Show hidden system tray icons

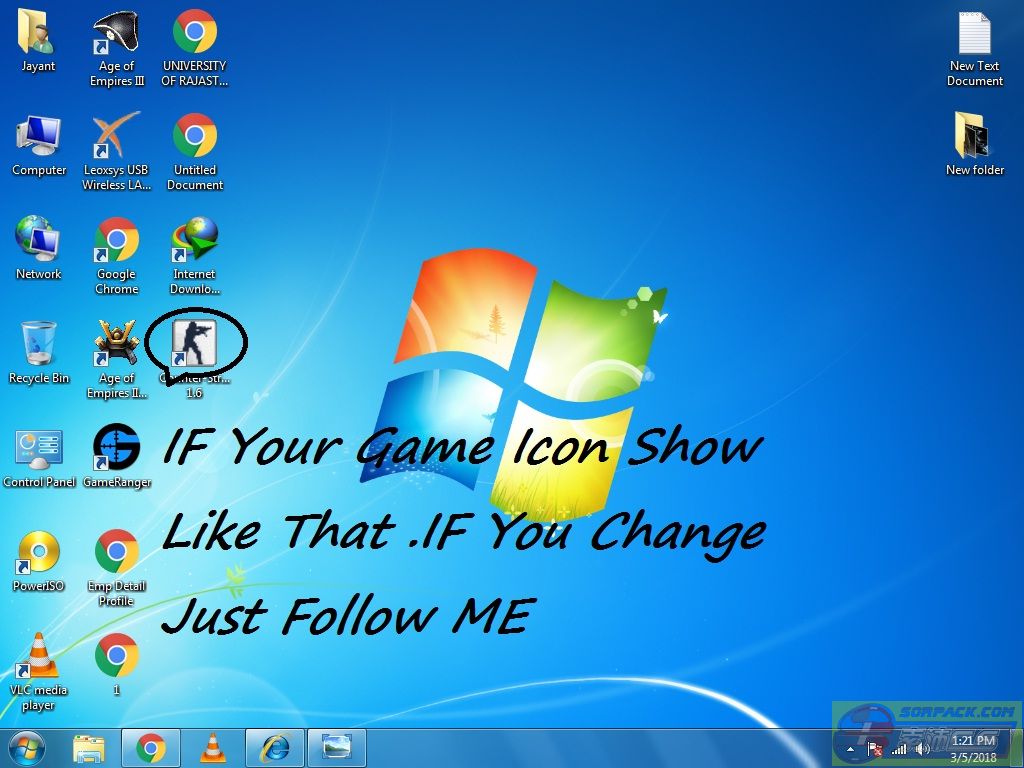click(851, 748)
